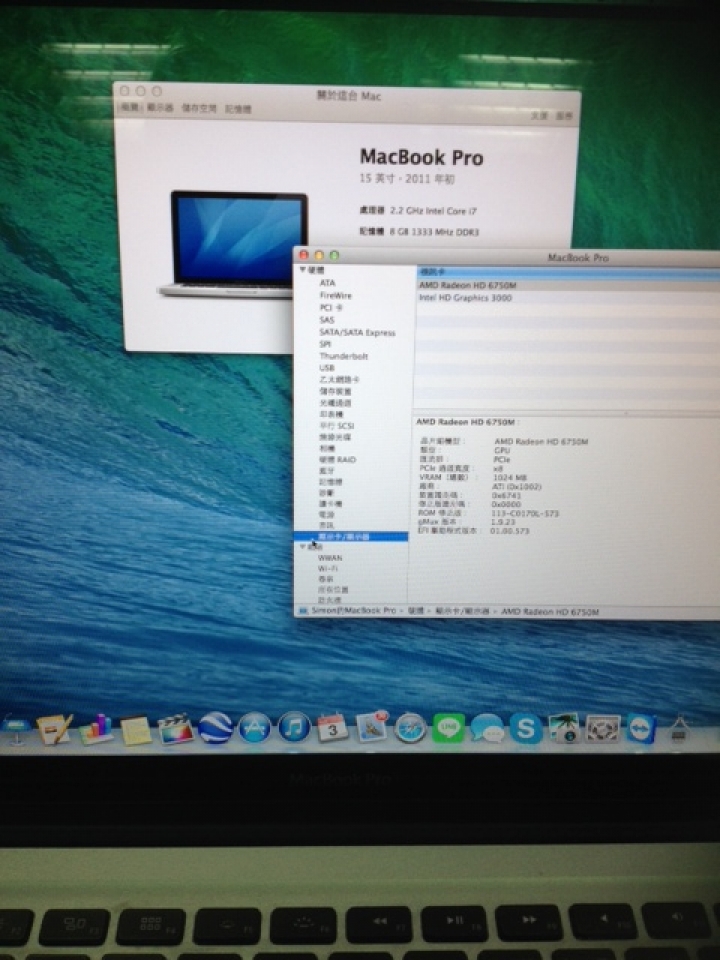The width and height of the screenshot is (720, 960).
Task: Open the App Store Dock icon
Action: (x=255, y=728)
